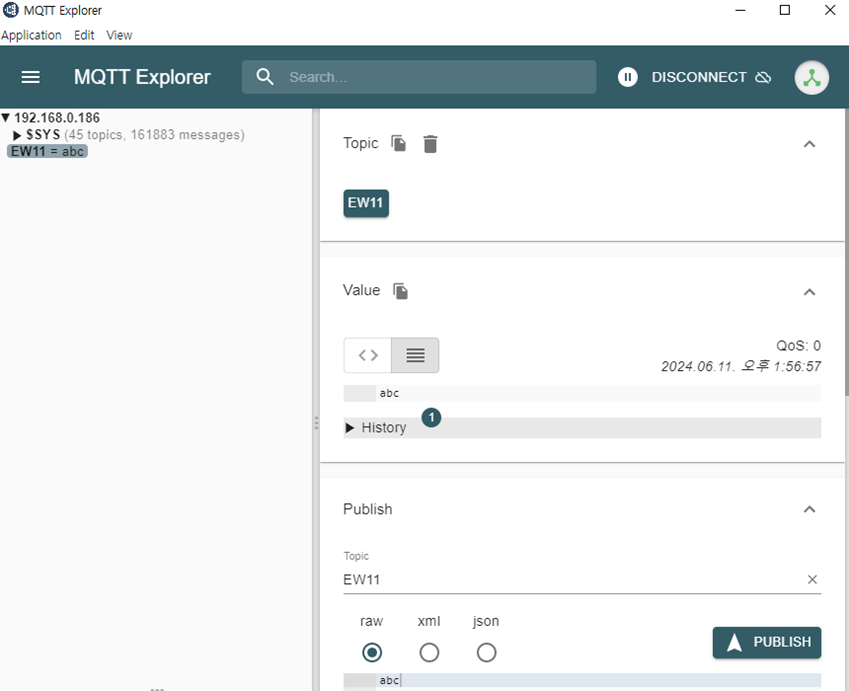Select the EW11 = abc tree item
849x691 pixels.
click(x=47, y=151)
